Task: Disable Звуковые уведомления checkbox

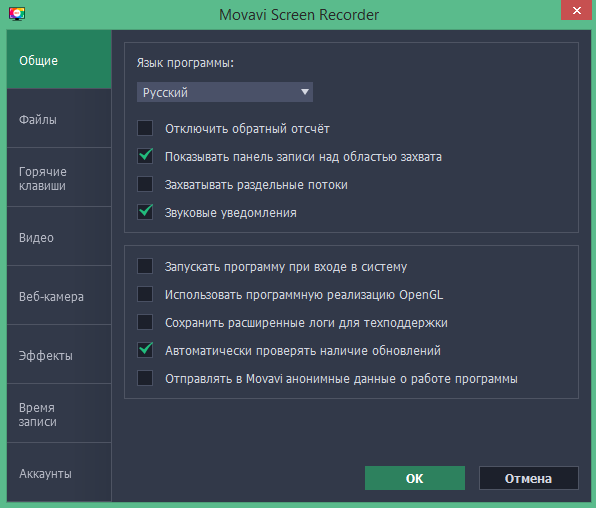Action: (145, 212)
